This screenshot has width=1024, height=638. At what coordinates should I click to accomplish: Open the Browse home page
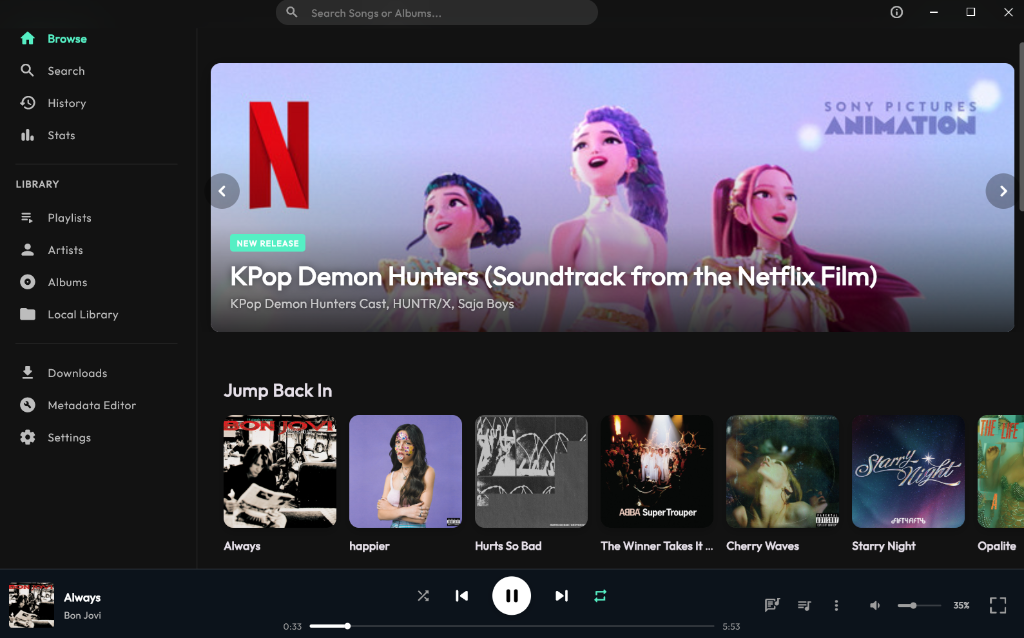tap(56, 39)
